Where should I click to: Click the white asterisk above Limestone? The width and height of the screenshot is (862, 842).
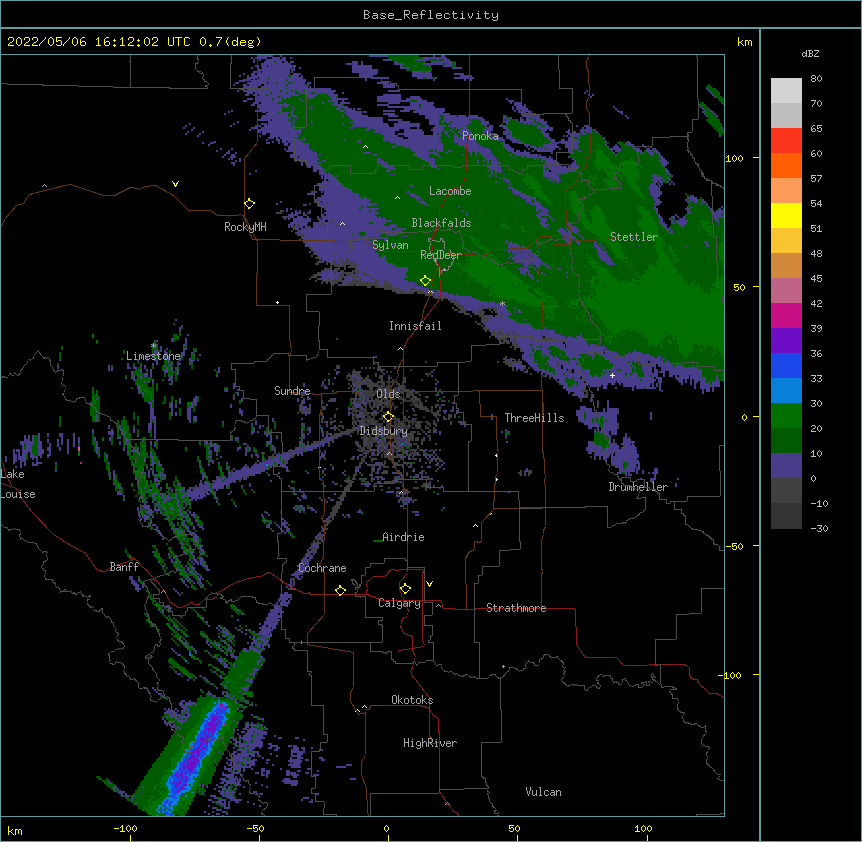point(154,346)
